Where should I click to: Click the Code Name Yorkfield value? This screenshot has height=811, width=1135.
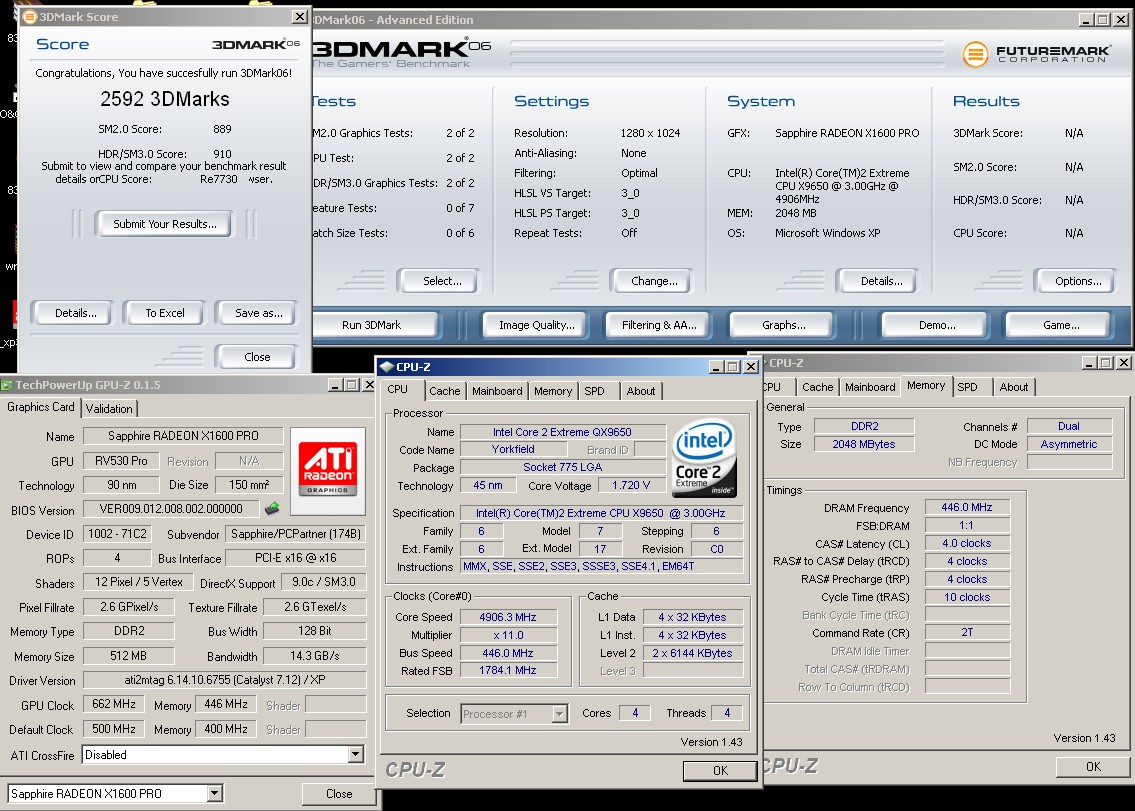[513, 449]
